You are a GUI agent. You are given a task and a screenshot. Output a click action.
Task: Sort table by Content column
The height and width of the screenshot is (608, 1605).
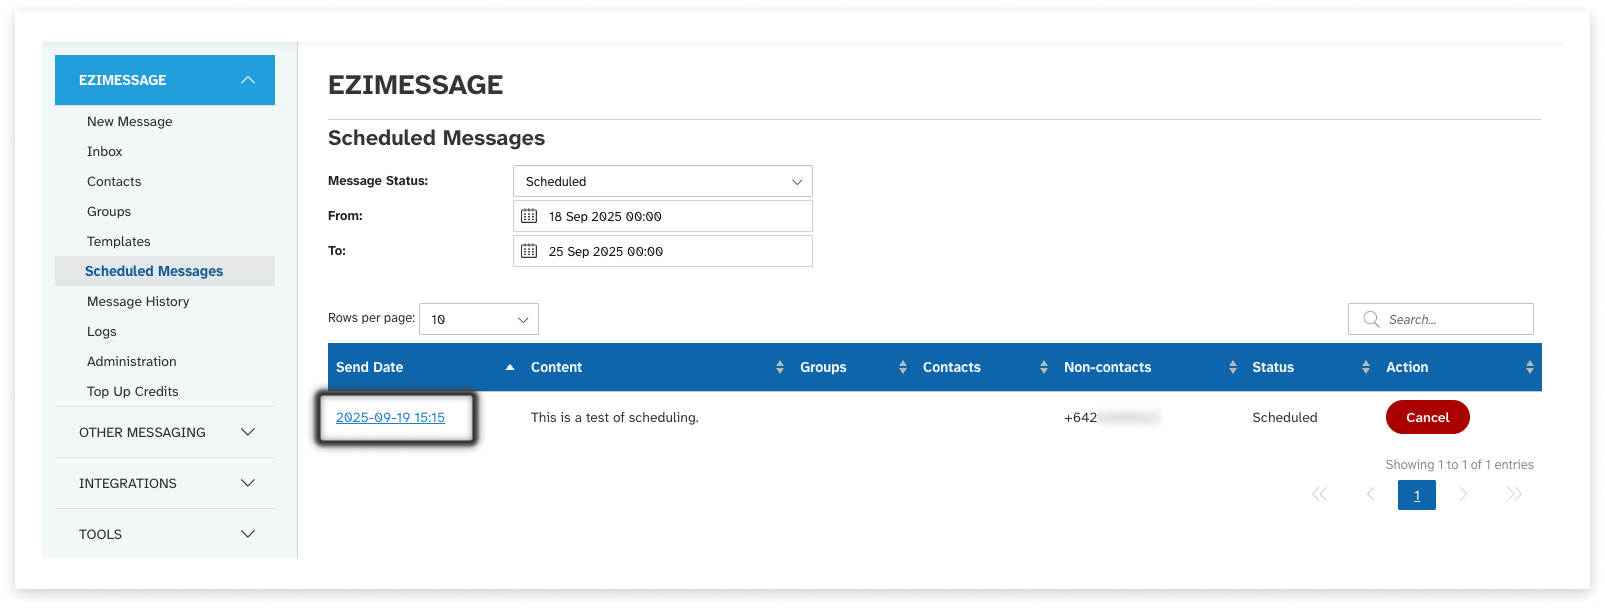[779, 367]
